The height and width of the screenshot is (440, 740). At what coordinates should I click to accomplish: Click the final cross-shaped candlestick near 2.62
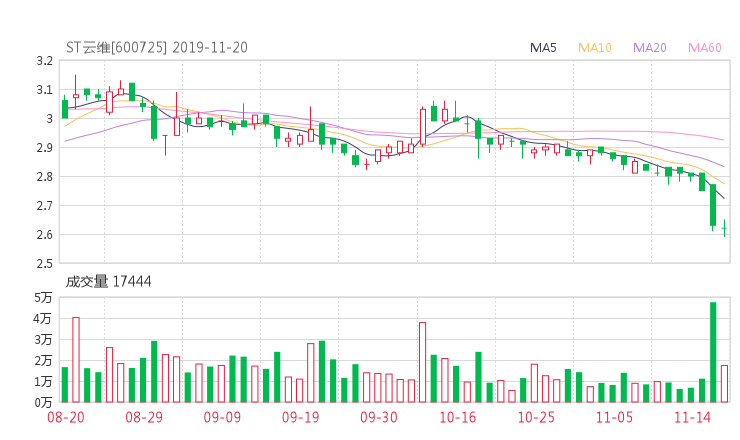point(724,228)
